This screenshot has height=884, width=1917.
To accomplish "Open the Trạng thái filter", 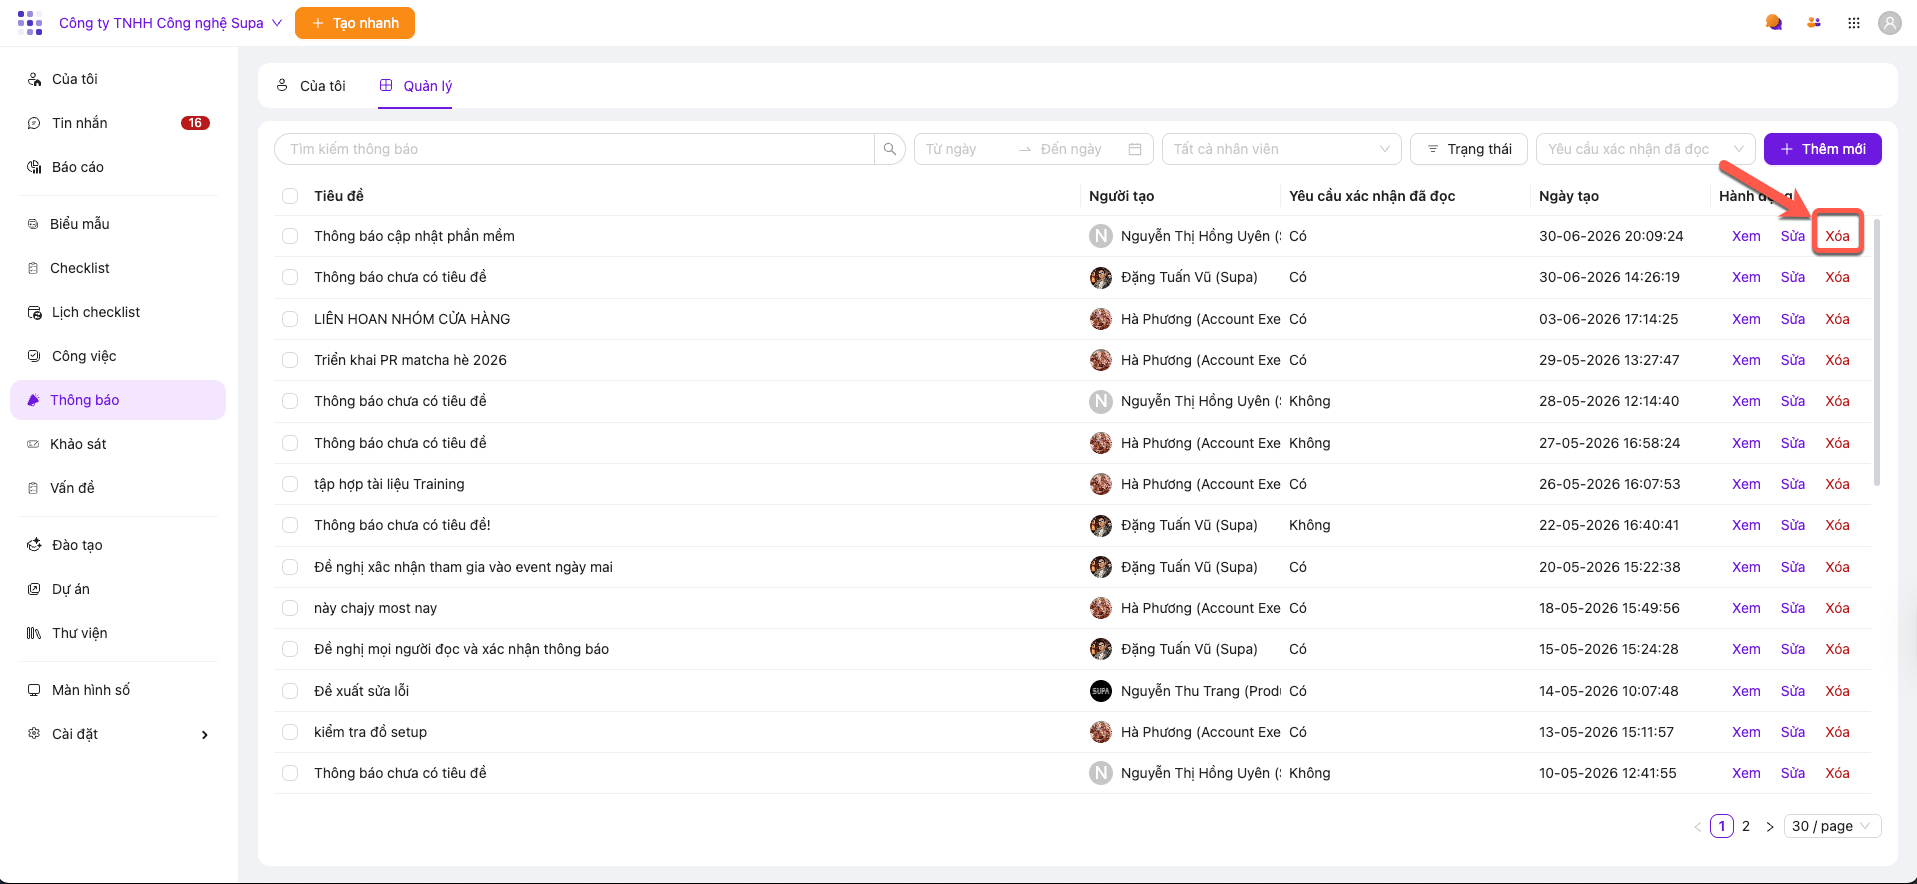I will (1469, 149).
